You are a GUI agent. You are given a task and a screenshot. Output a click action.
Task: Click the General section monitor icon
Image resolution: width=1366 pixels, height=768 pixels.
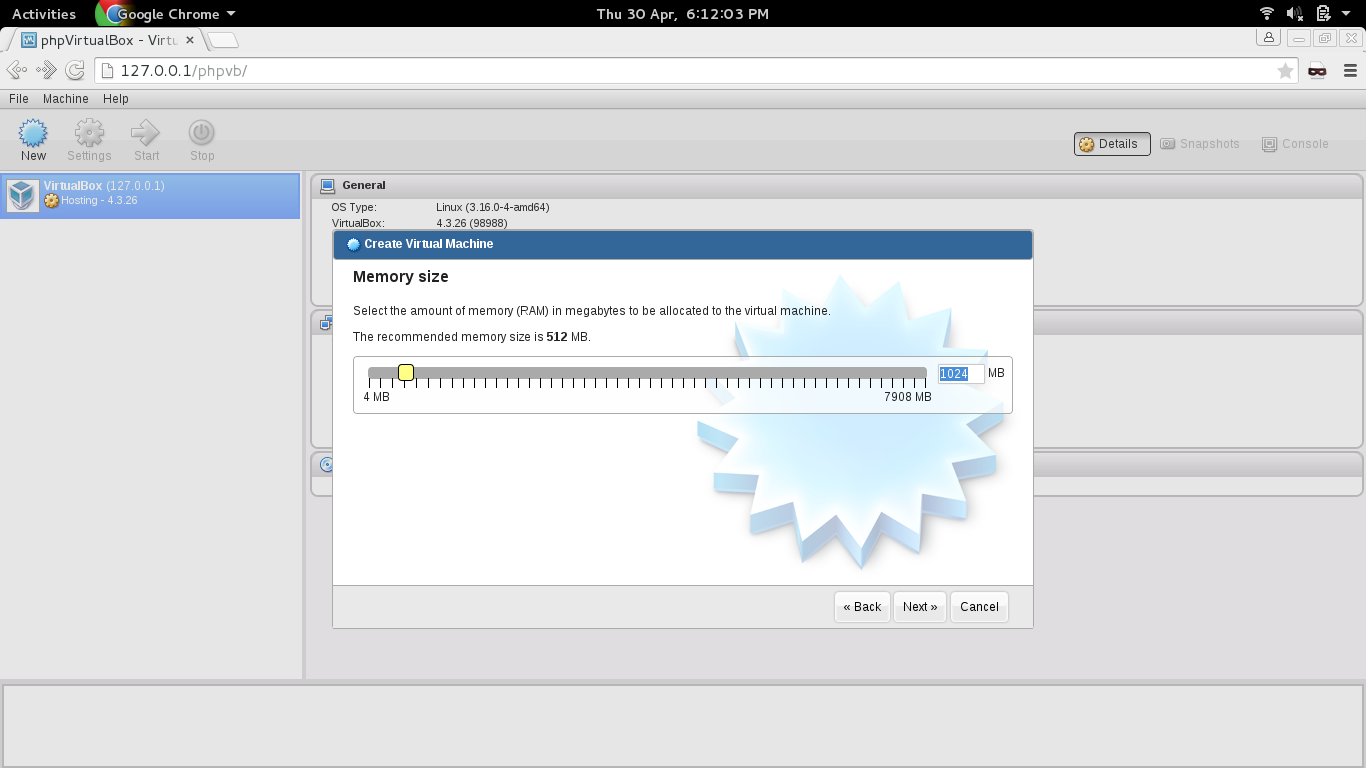pyautogui.click(x=327, y=185)
